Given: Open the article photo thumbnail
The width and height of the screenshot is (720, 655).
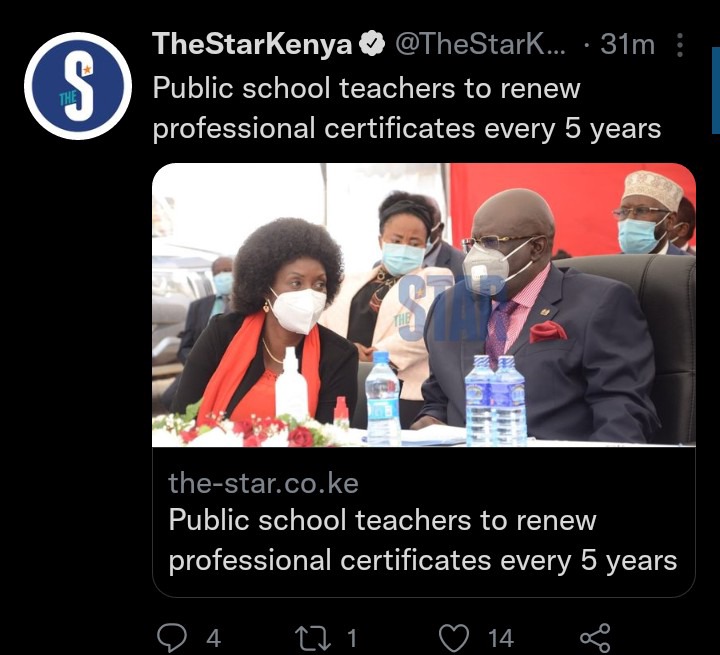Looking at the screenshot, I should pos(424,305).
